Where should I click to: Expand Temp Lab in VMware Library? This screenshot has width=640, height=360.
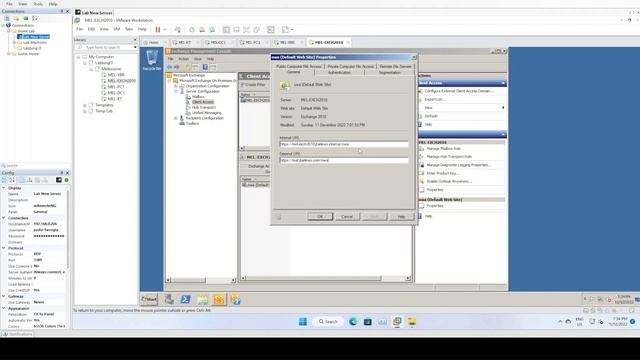(x=85, y=111)
